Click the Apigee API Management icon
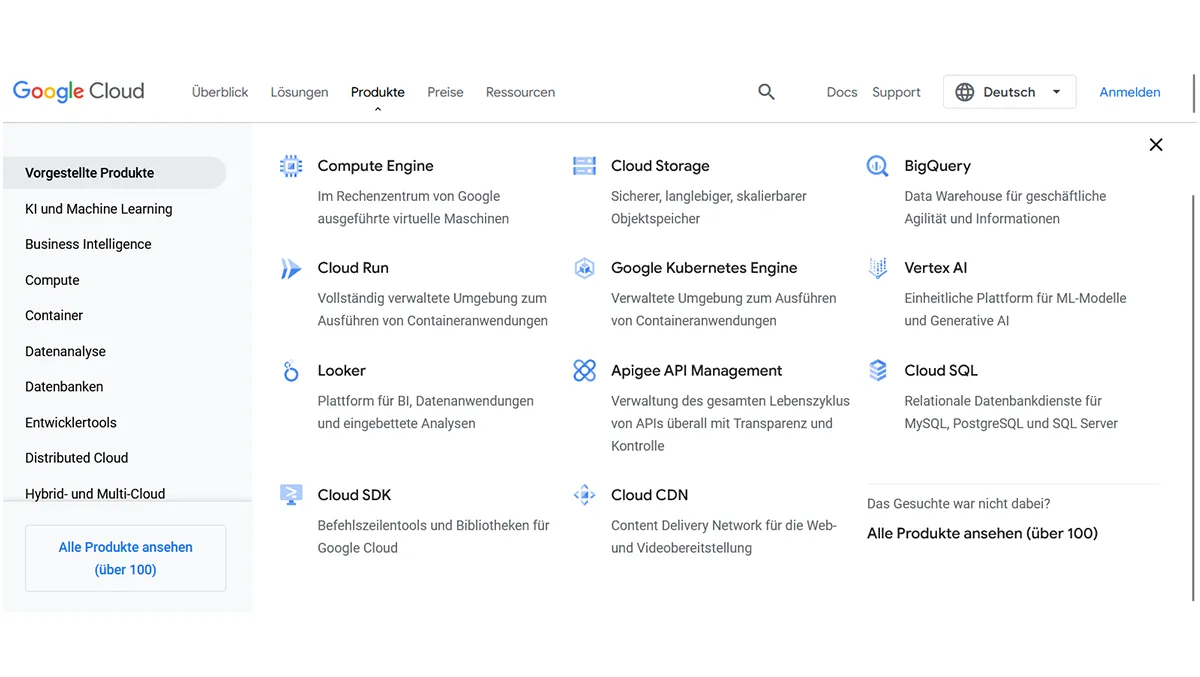 (x=584, y=371)
